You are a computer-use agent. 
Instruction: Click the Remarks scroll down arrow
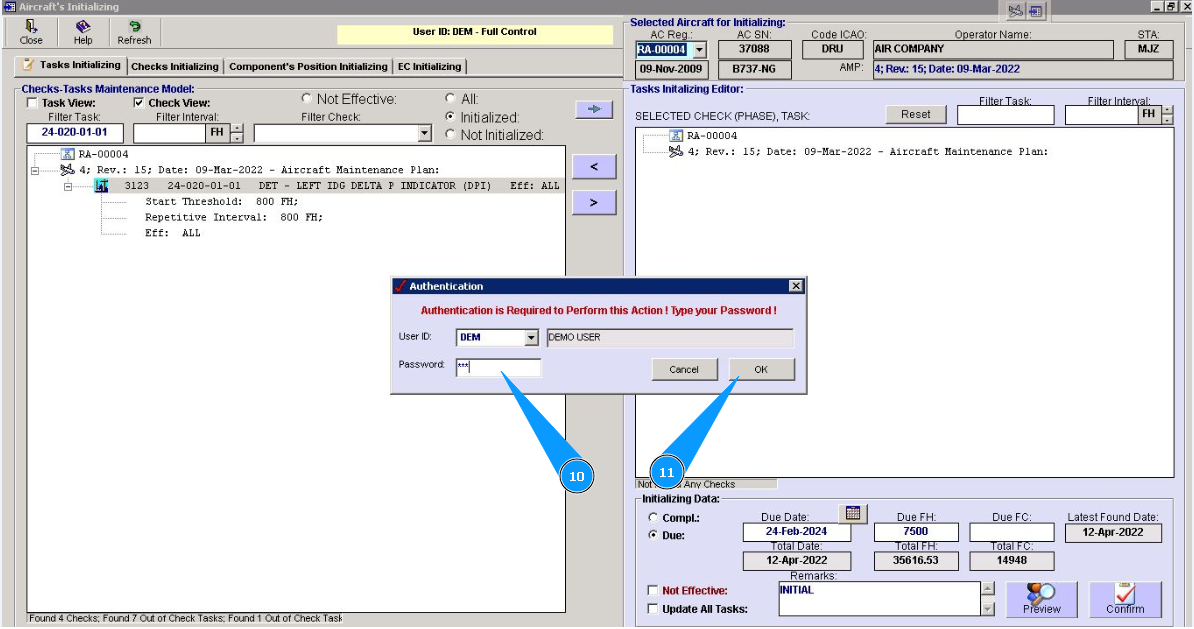click(x=988, y=609)
